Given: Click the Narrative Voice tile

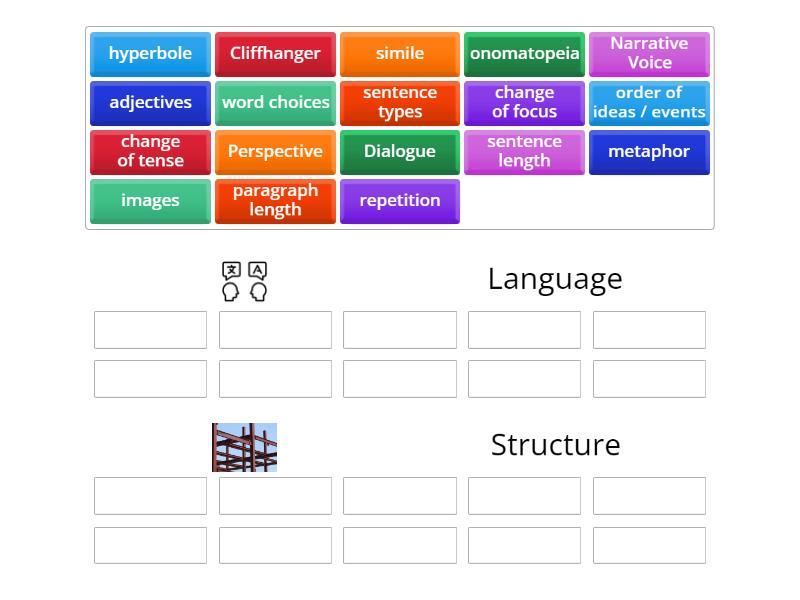Looking at the screenshot, I should (649, 54).
